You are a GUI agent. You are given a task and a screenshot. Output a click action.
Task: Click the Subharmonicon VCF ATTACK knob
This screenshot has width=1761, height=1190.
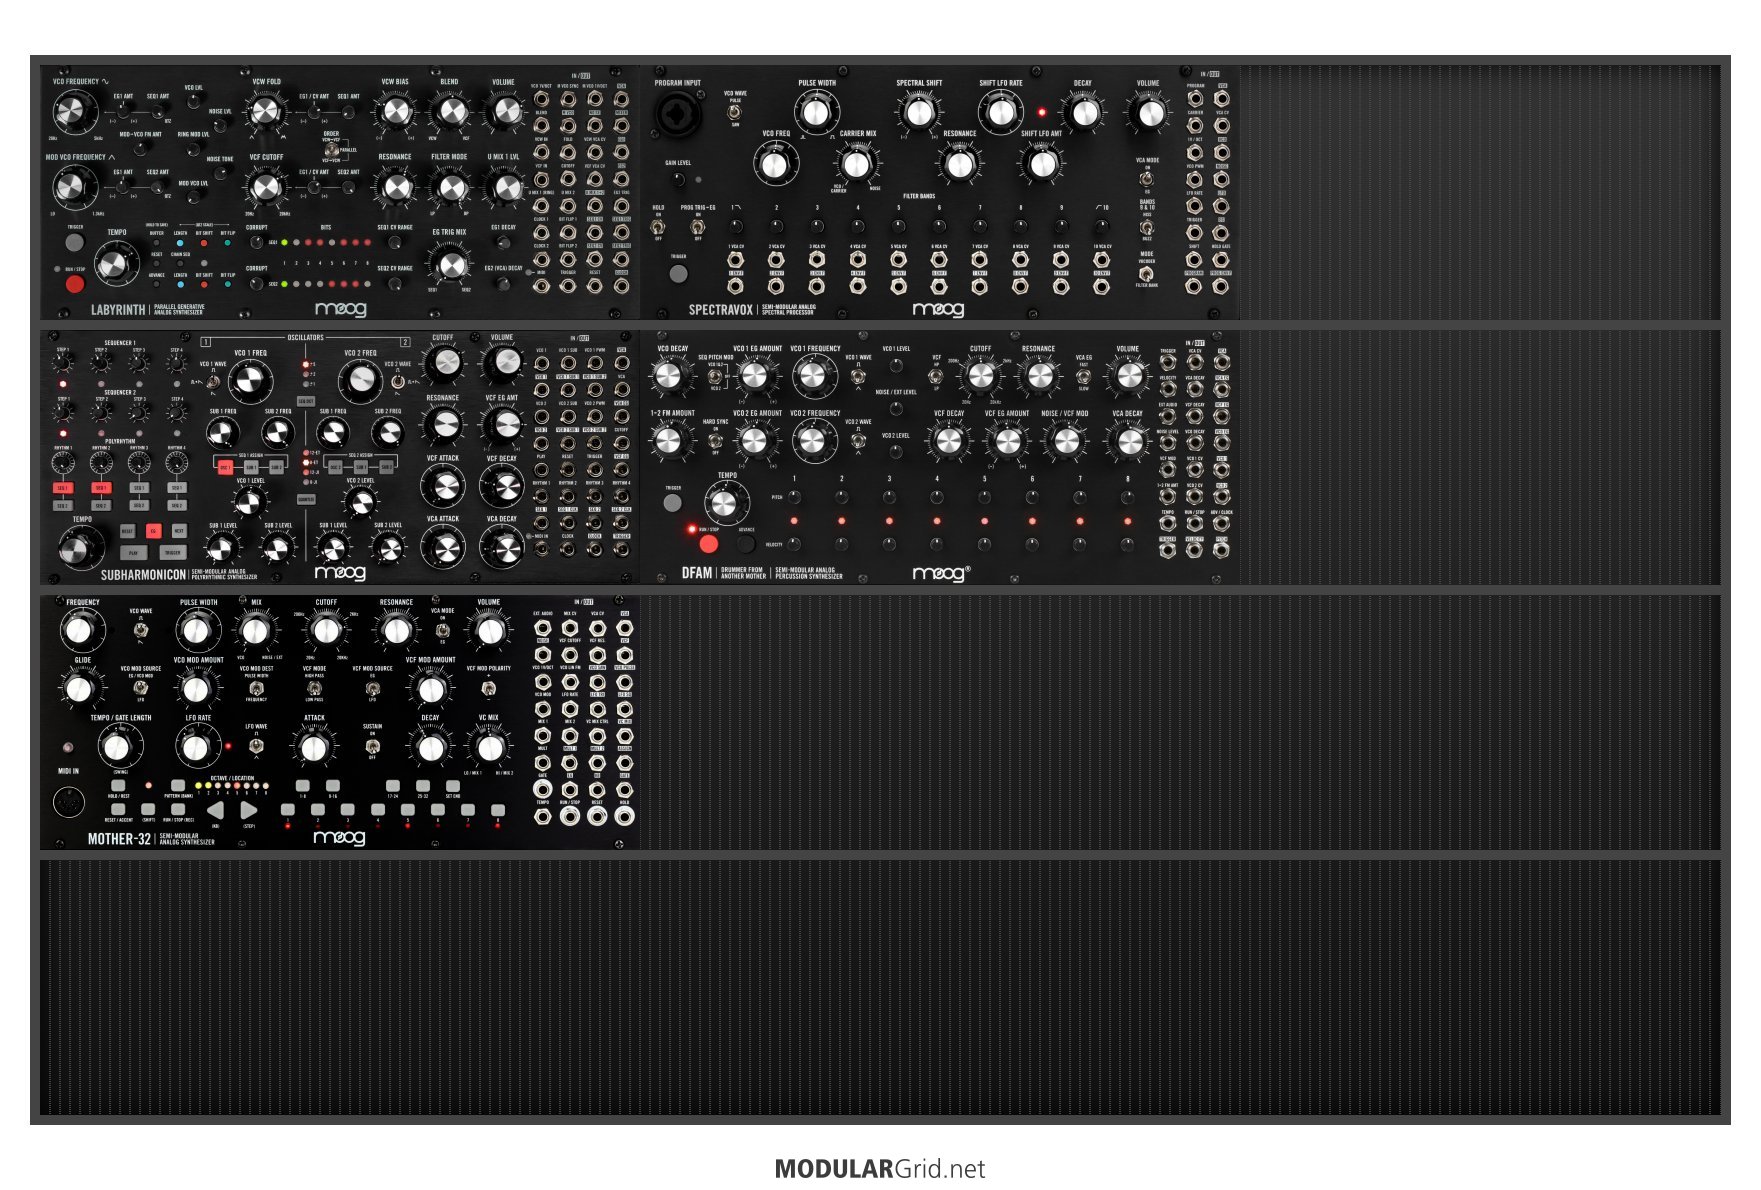(x=443, y=487)
